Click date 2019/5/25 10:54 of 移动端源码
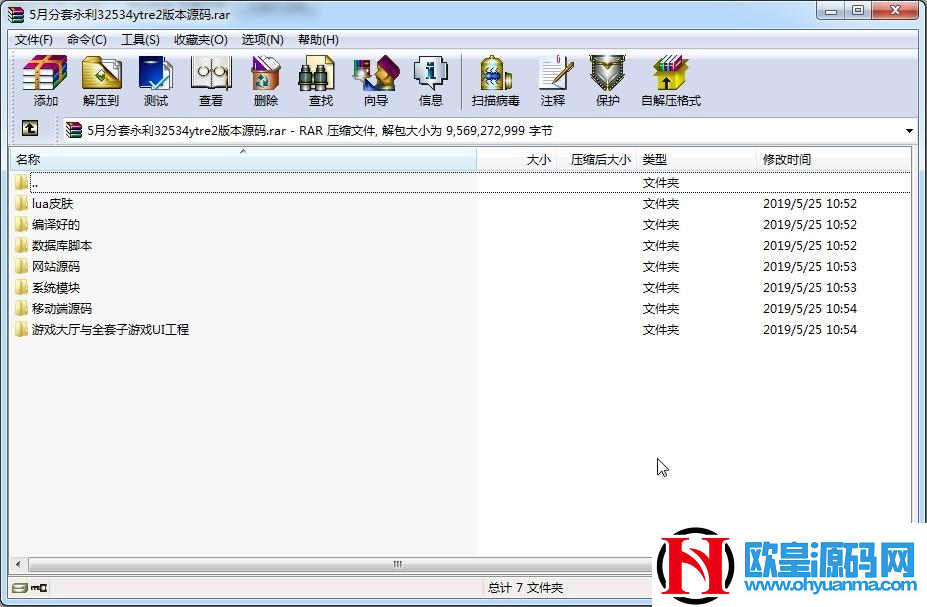The image size is (927, 607). coord(809,309)
